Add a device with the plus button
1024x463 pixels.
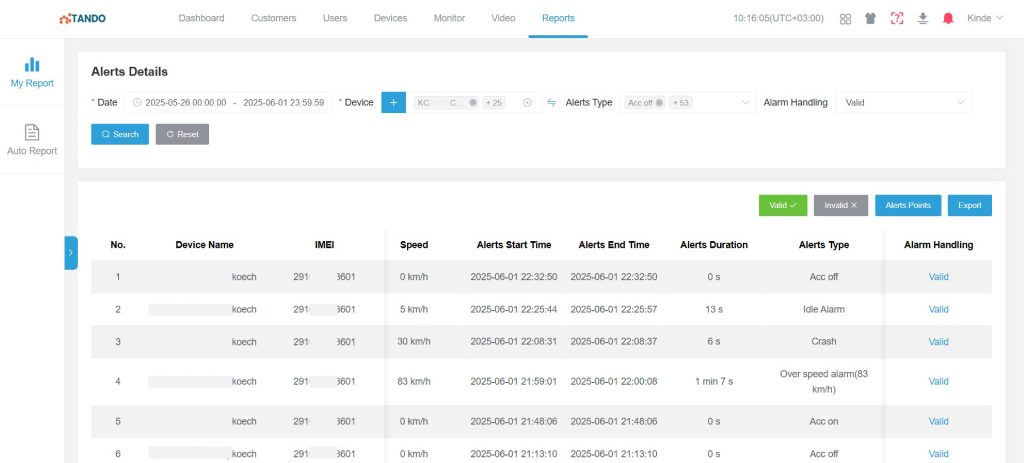[x=393, y=103]
